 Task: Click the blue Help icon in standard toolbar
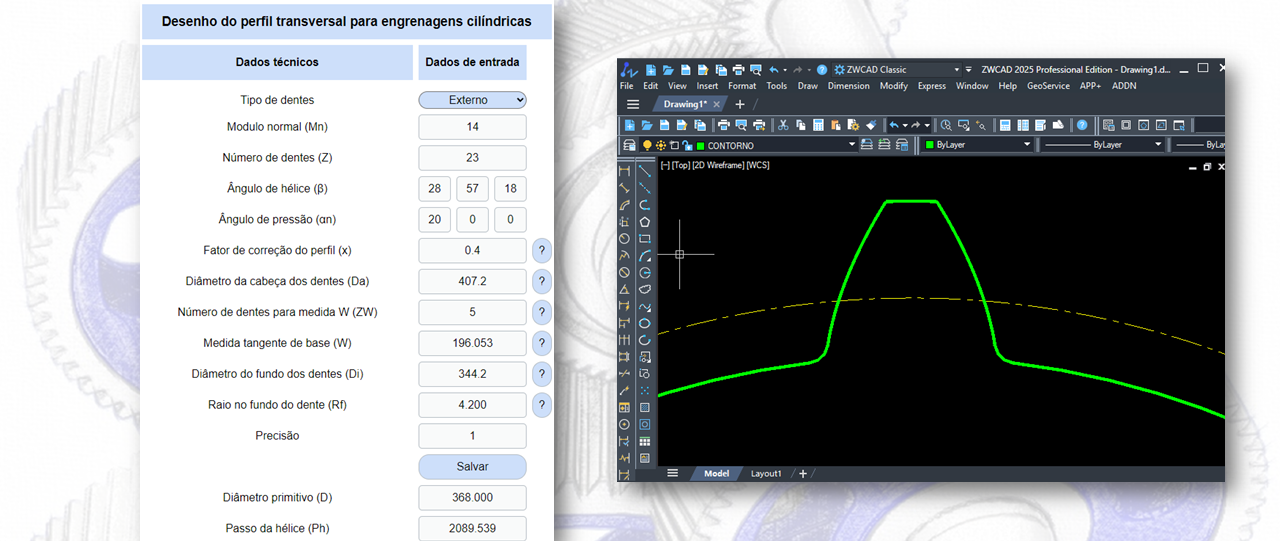(1082, 125)
